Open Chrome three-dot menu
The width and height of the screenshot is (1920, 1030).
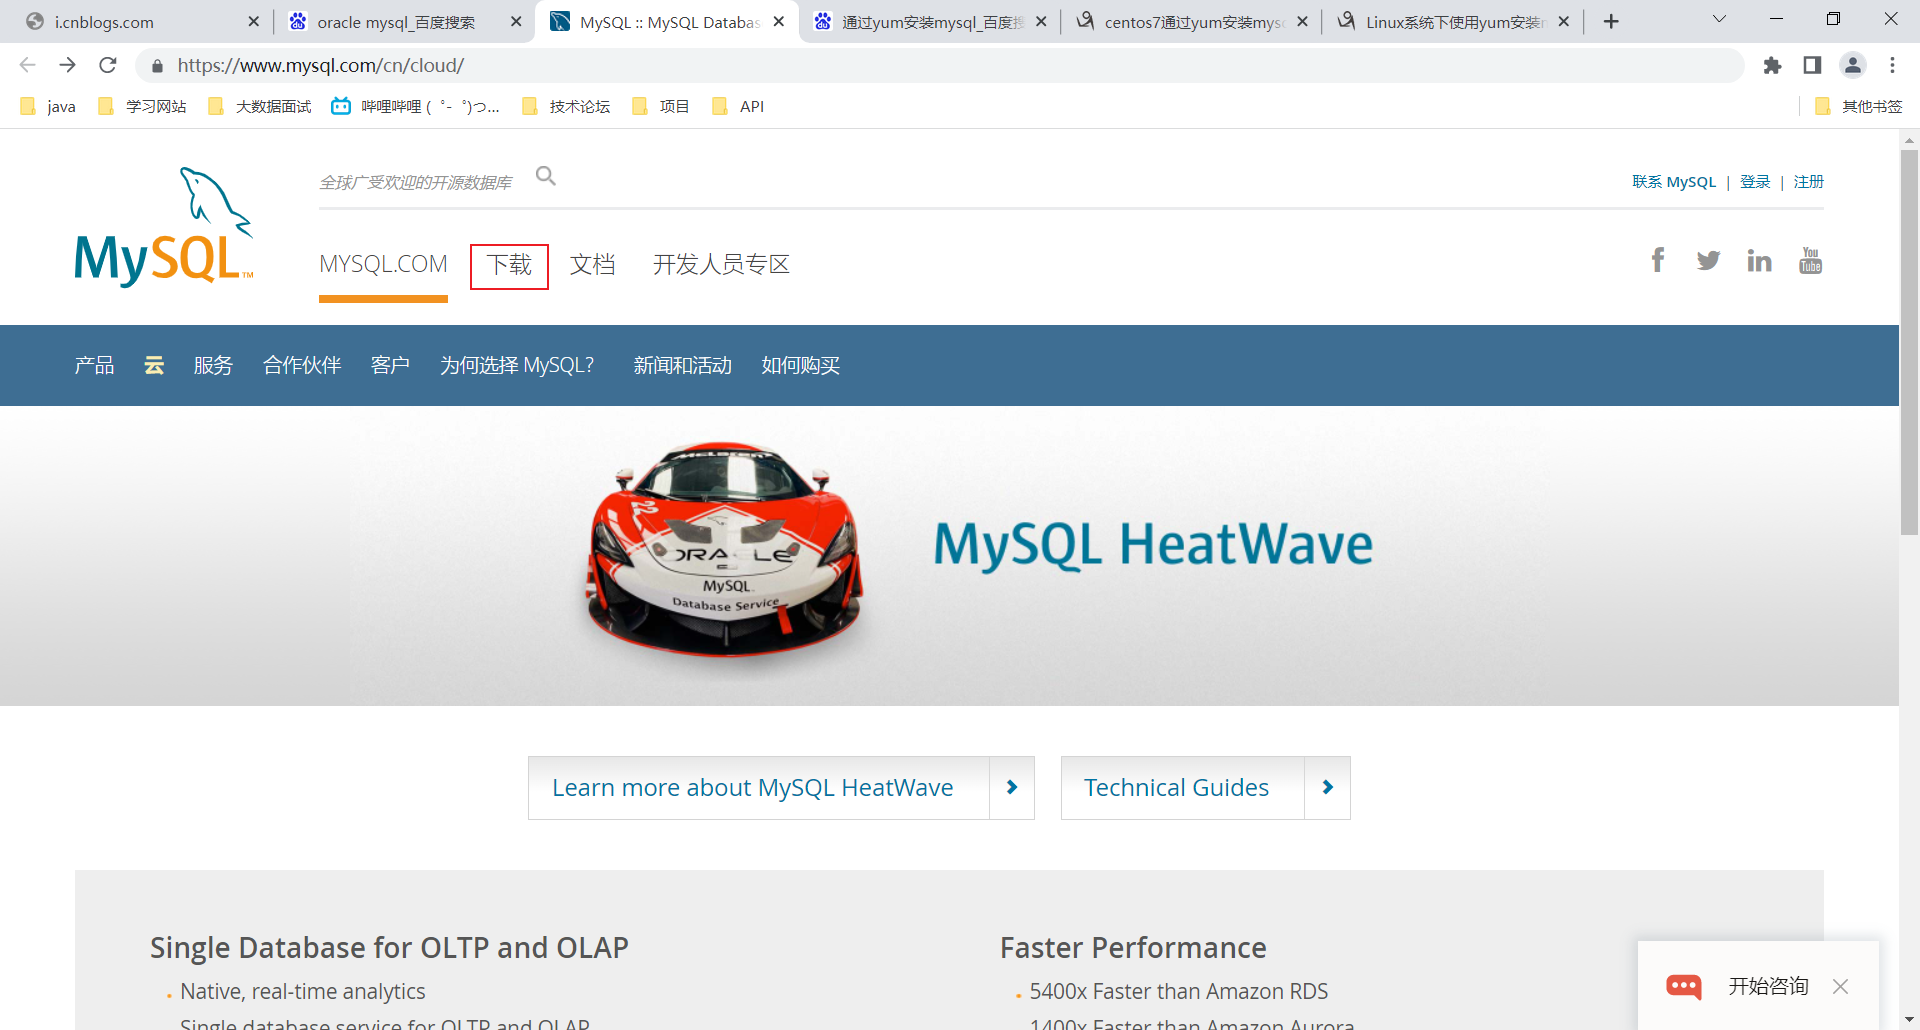(x=1892, y=65)
